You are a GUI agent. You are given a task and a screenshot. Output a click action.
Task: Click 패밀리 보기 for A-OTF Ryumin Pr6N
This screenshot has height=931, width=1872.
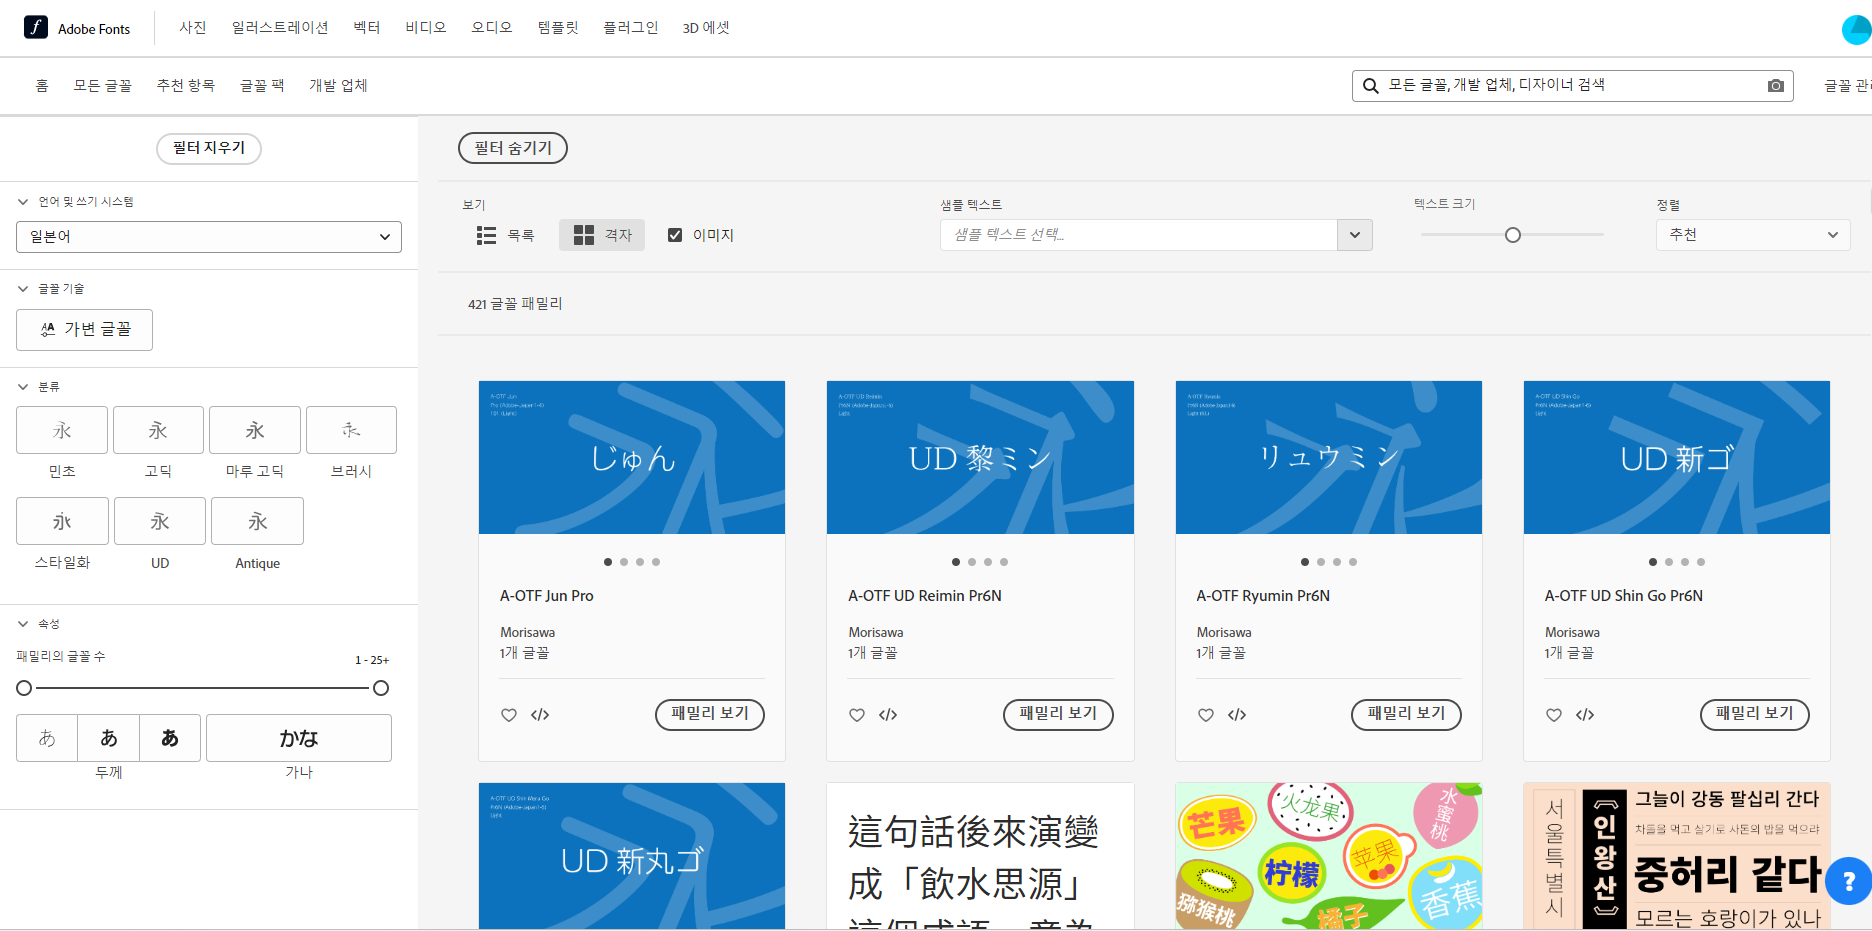pyautogui.click(x=1406, y=714)
